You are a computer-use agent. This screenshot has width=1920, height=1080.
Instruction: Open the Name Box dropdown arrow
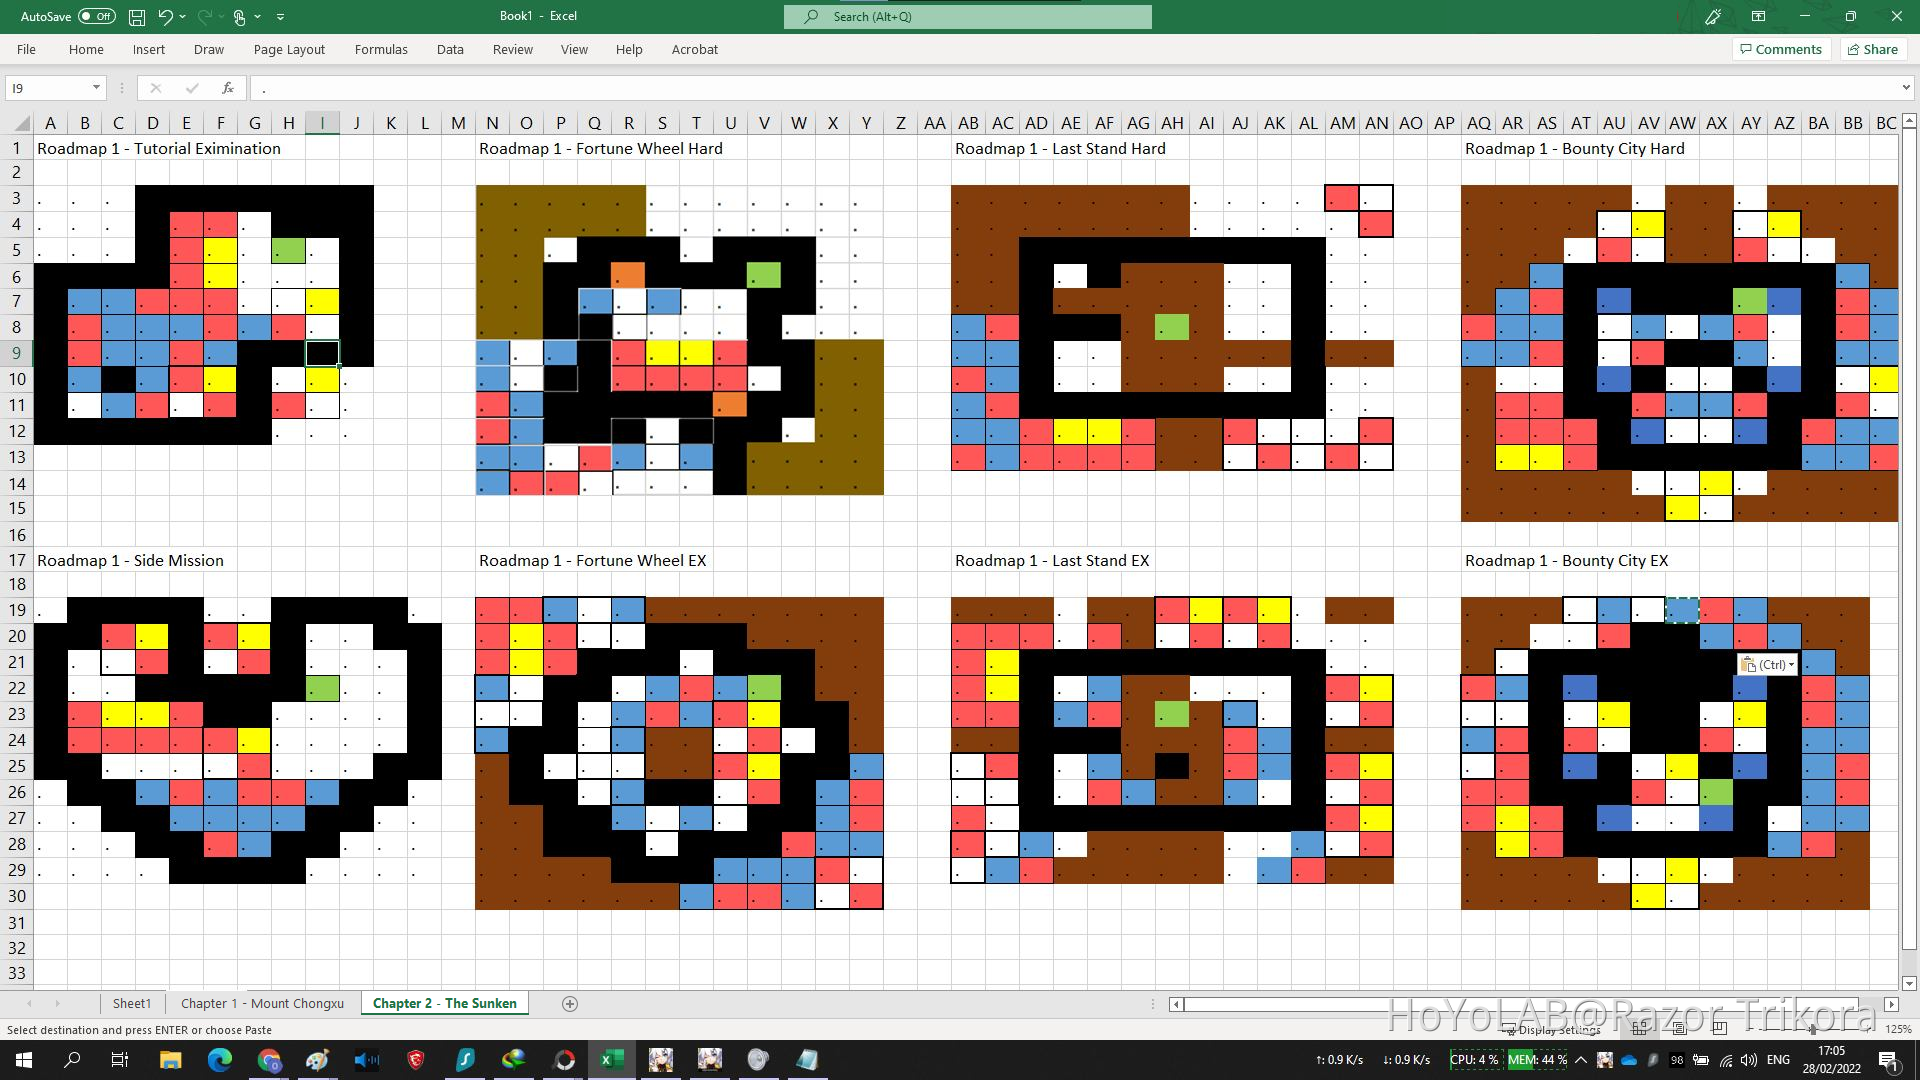96,88
